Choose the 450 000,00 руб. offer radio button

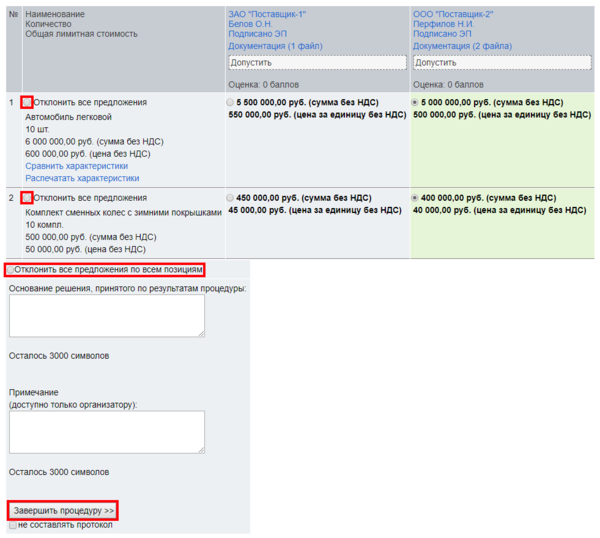click(x=231, y=198)
